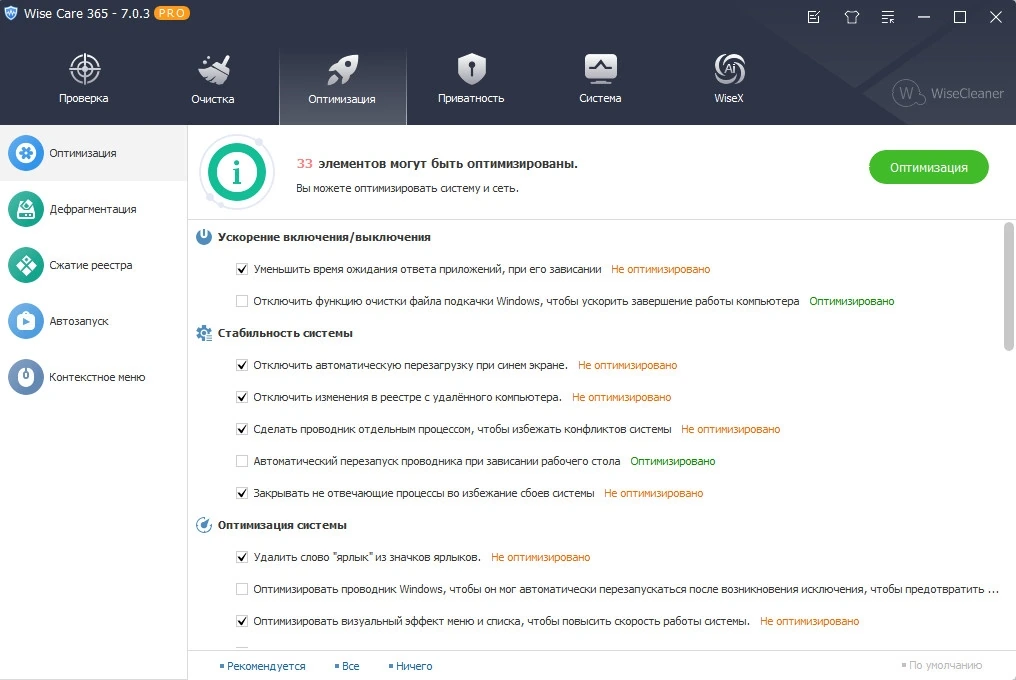Click the feedback note icon in title bar

(814, 17)
